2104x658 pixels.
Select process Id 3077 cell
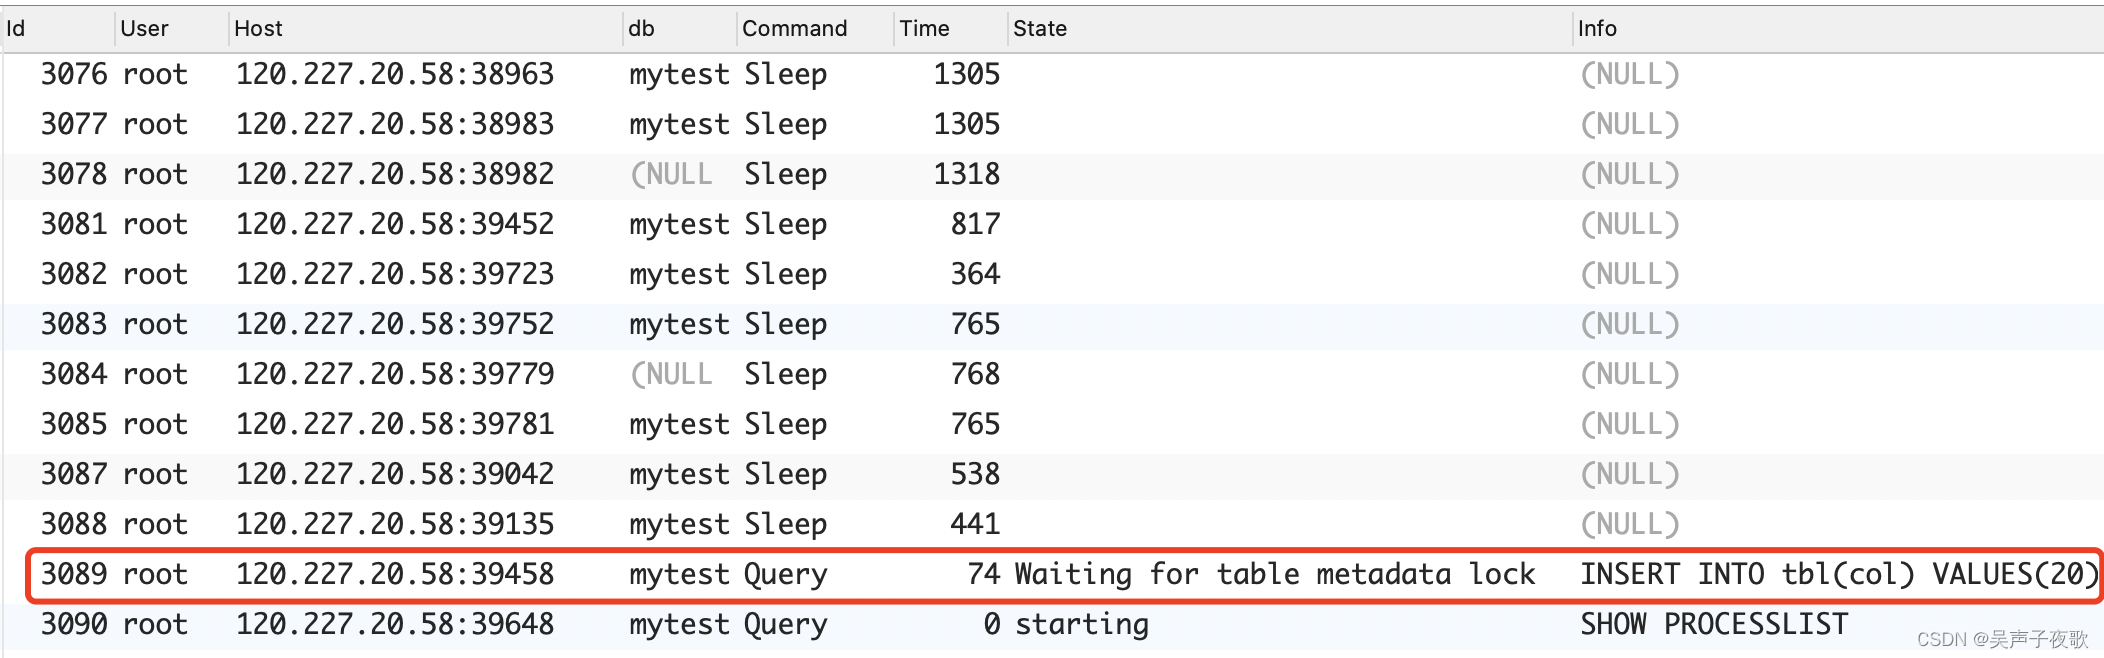[x=74, y=124]
